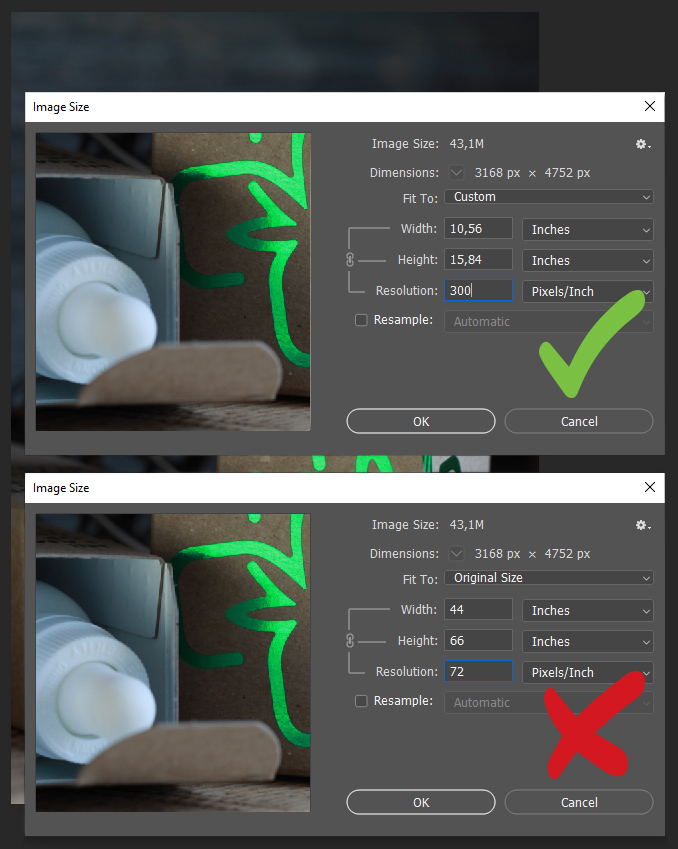The height and width of the screenshot is (849, 678).
Task: Open Width Inches unit dropdown beside 44
Action: click(x=588, y=611)
